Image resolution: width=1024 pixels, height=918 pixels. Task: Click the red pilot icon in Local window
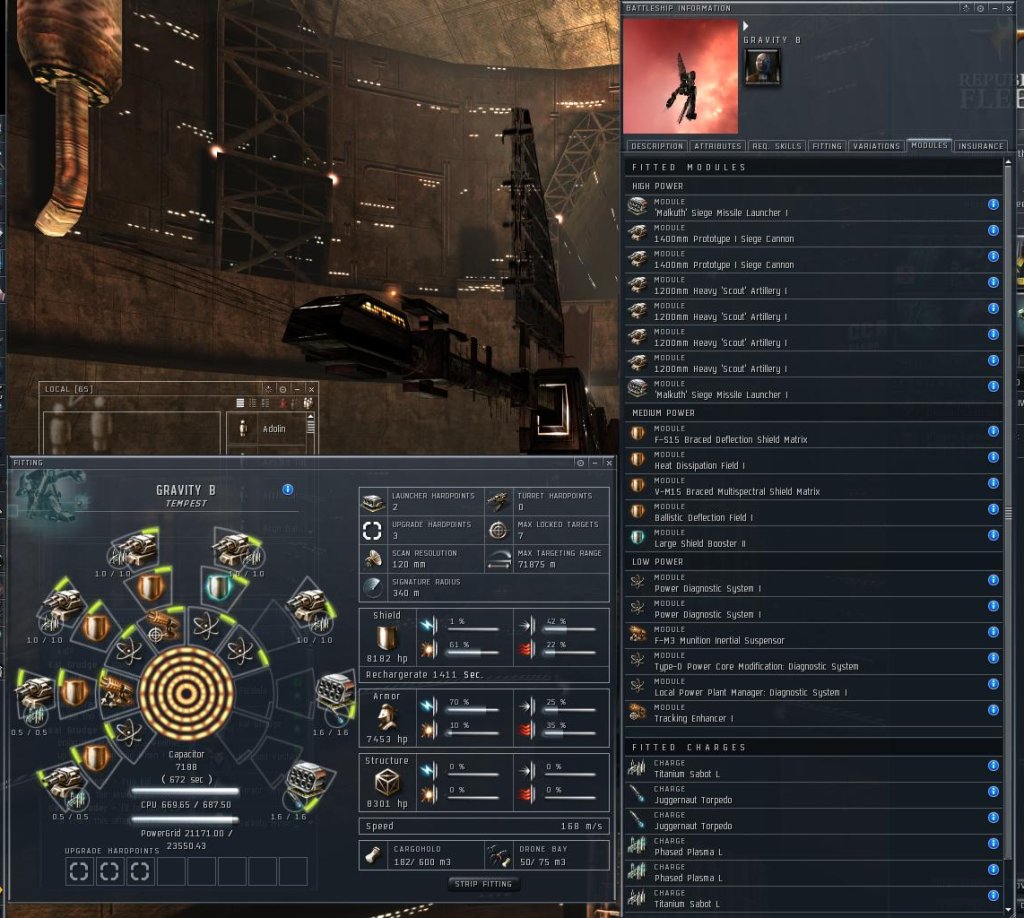point(283,404)
